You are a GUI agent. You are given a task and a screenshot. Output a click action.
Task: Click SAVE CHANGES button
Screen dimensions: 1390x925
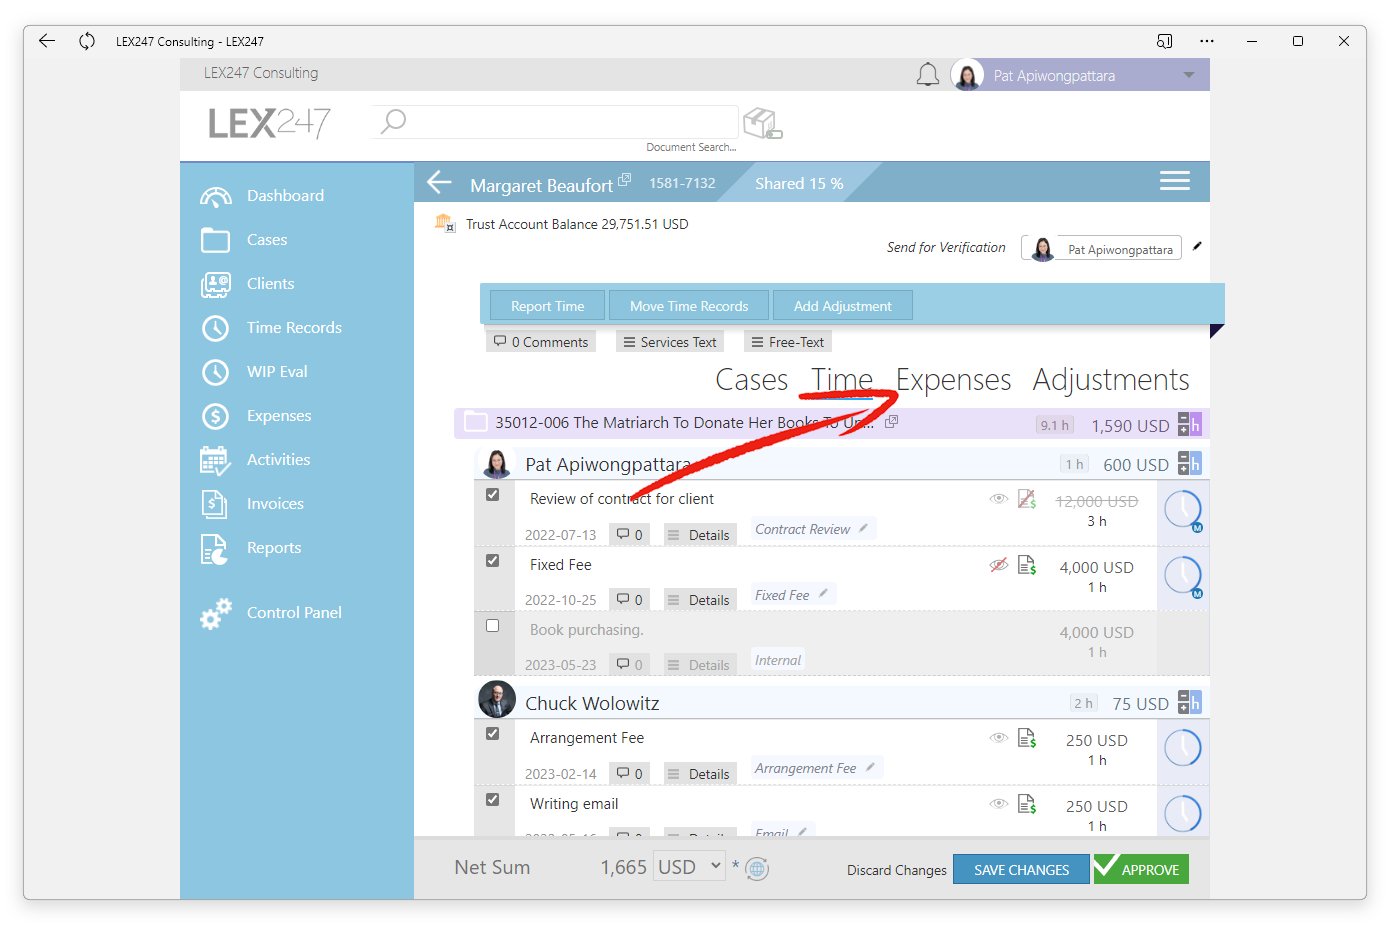(x=1021, y=870)
